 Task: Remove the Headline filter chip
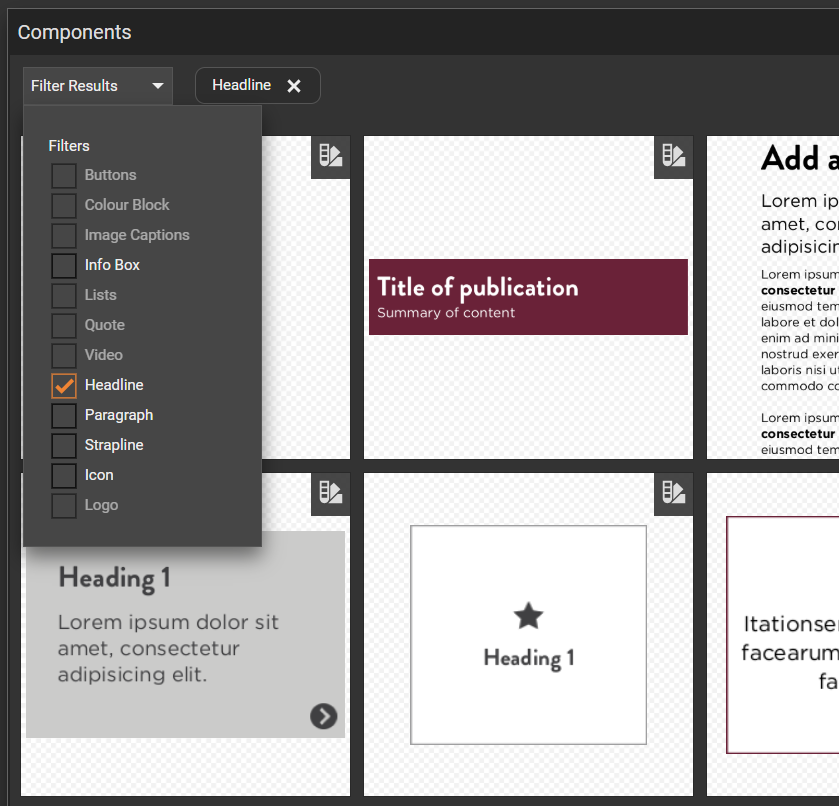click(x=294, y=85)
